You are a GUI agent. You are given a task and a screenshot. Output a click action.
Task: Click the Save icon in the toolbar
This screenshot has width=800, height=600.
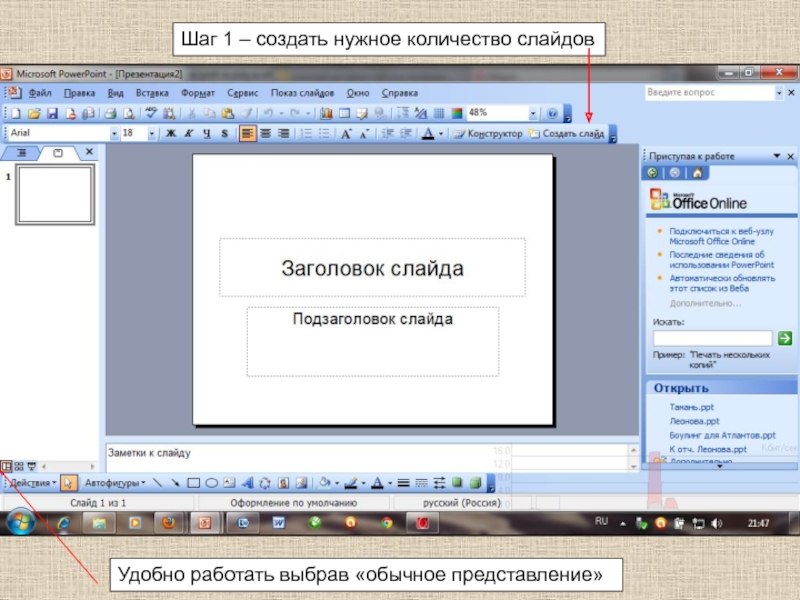[53, 114]
